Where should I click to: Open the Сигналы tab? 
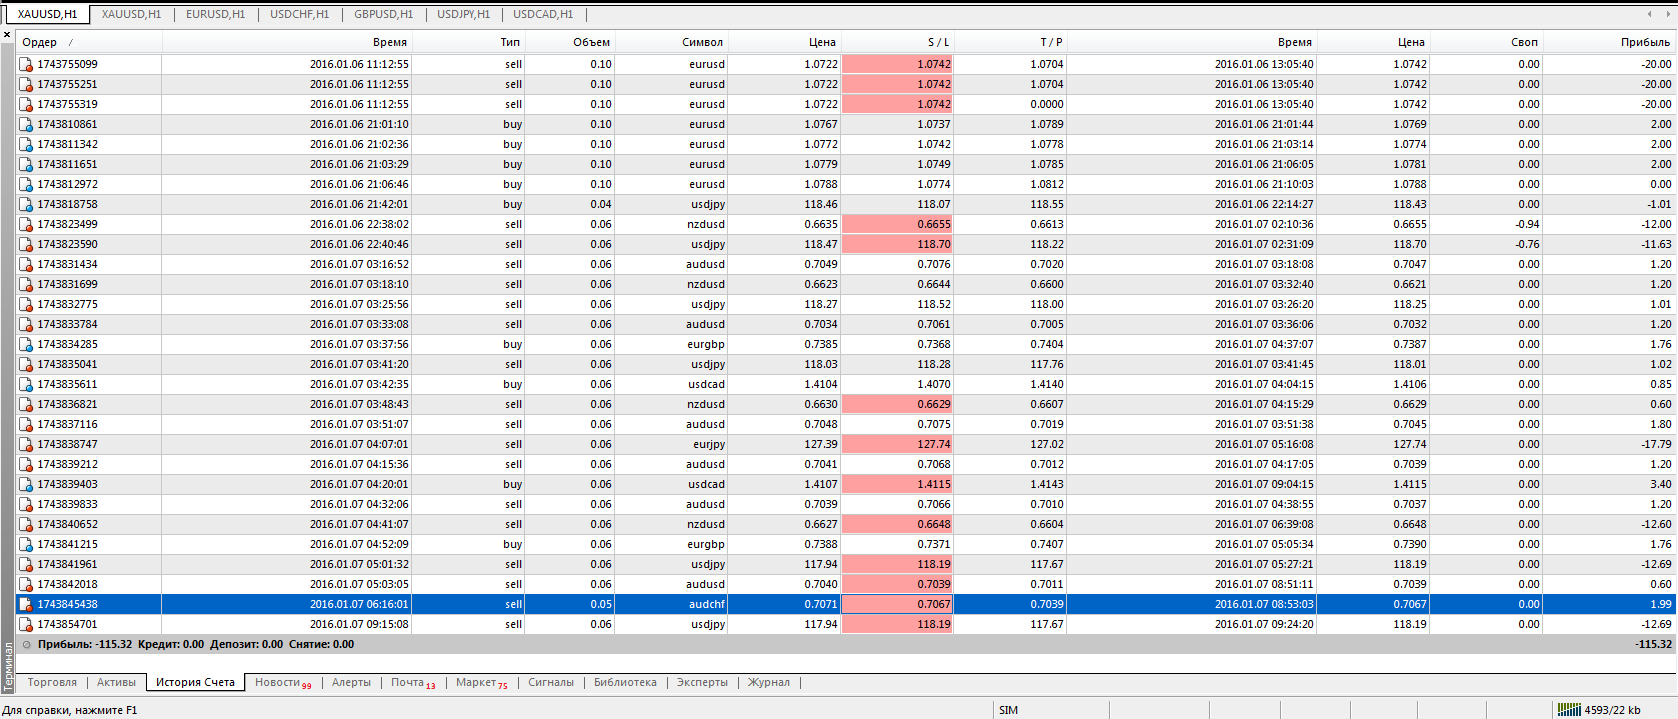click(551, 682)
